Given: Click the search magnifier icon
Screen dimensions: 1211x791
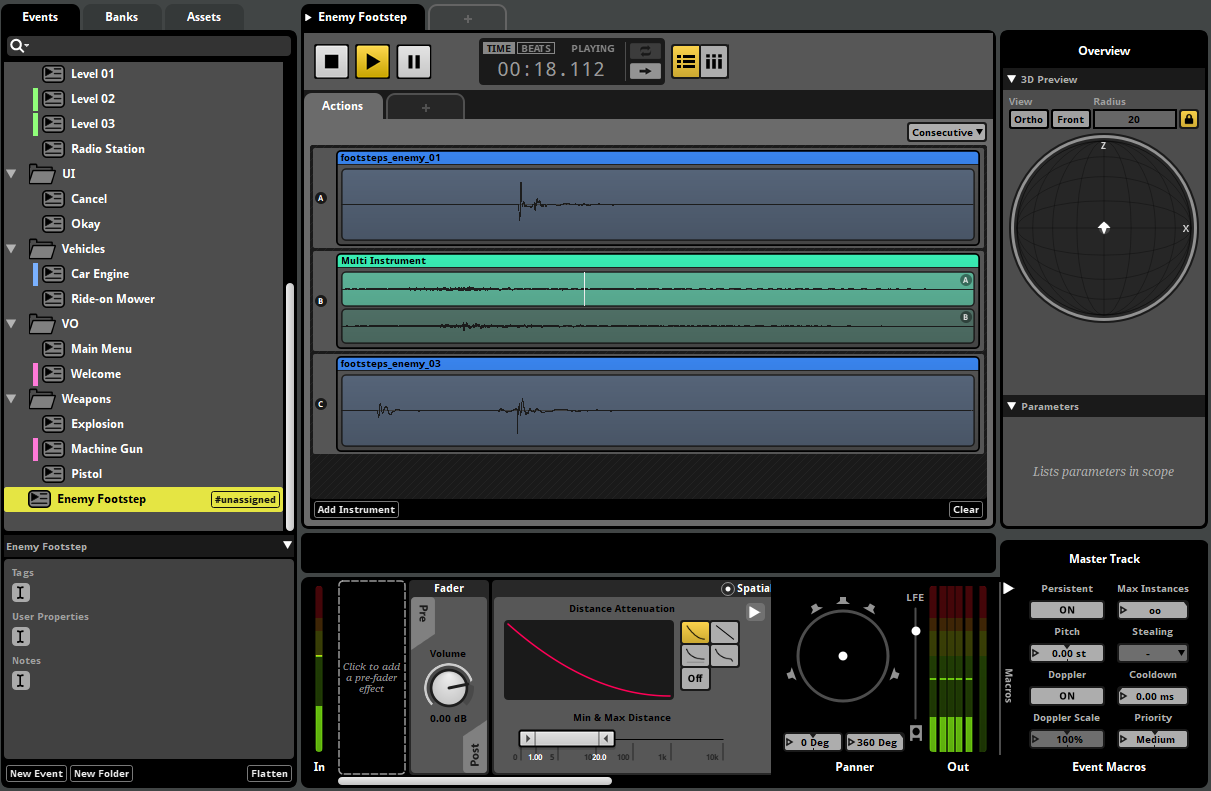Looking at the screenshot, I should pos(17,46).
